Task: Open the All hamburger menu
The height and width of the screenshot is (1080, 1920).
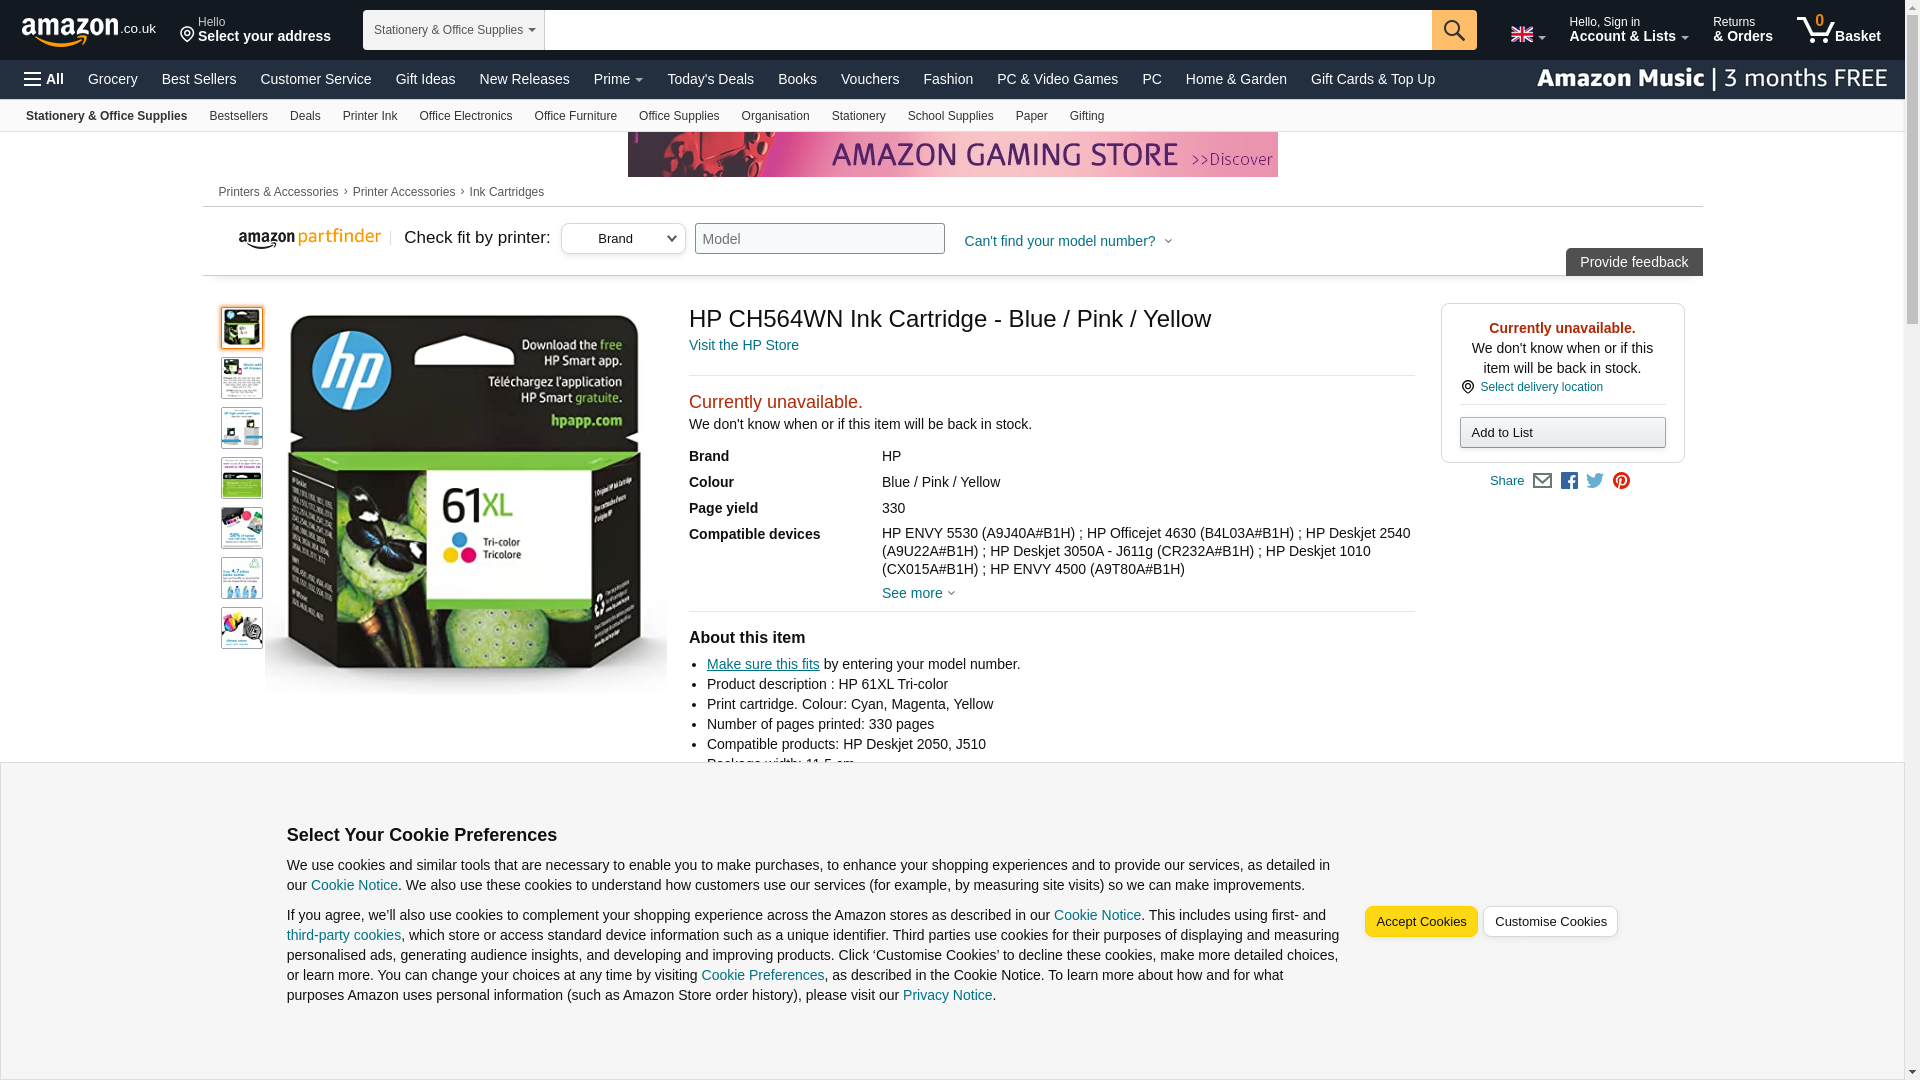Action: point(44,79)
